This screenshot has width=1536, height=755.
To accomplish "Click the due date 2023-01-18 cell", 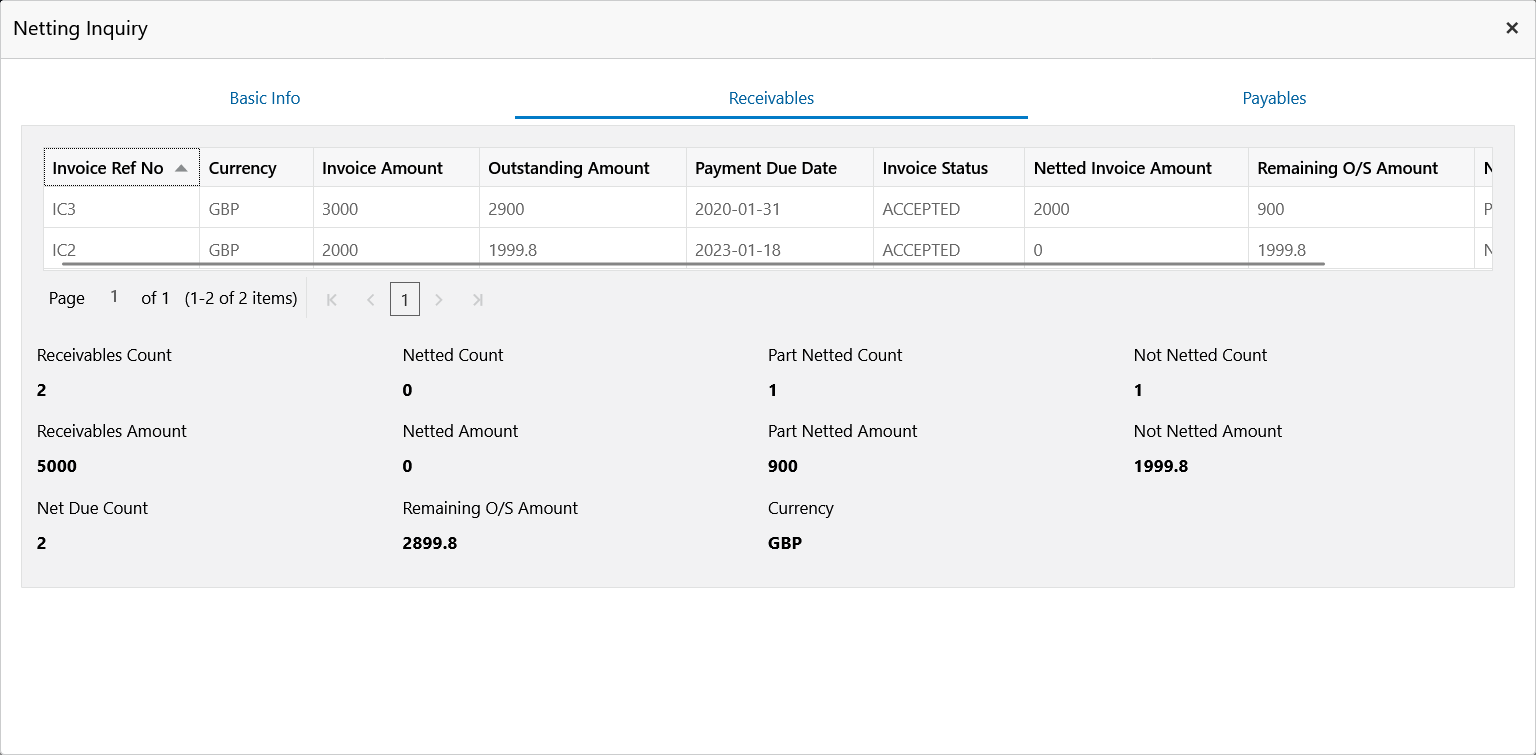I will pos(779,249).
